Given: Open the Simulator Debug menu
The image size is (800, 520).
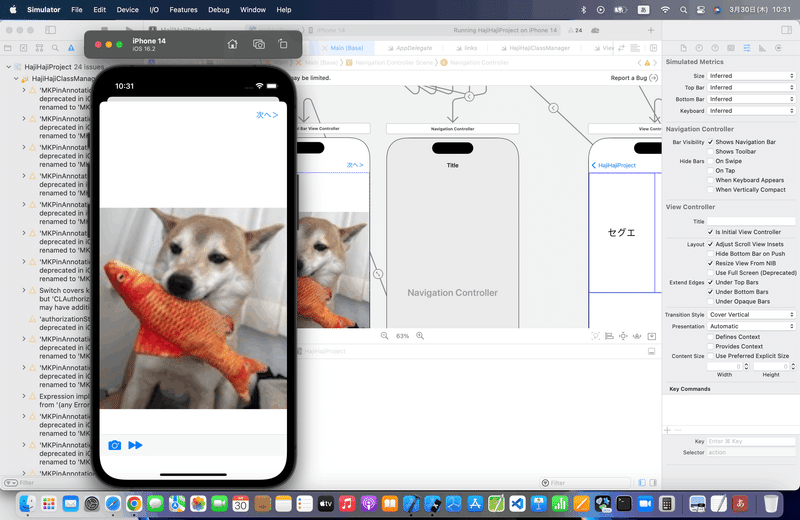Looking at the screenshot, I should tap(218, 10).
